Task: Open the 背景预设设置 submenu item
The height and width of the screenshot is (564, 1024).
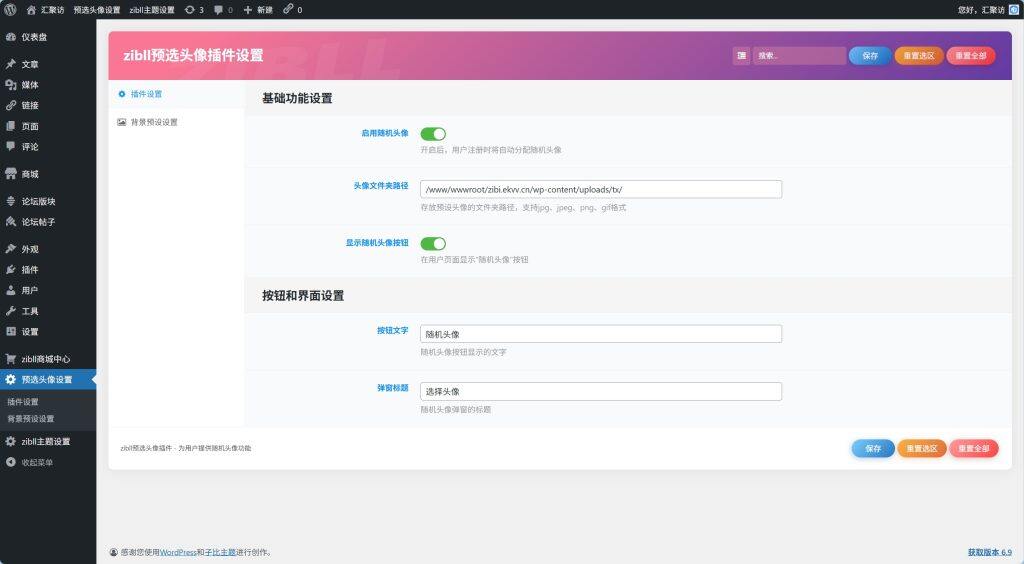Action: pyautogui.click(x=31, y=419)
